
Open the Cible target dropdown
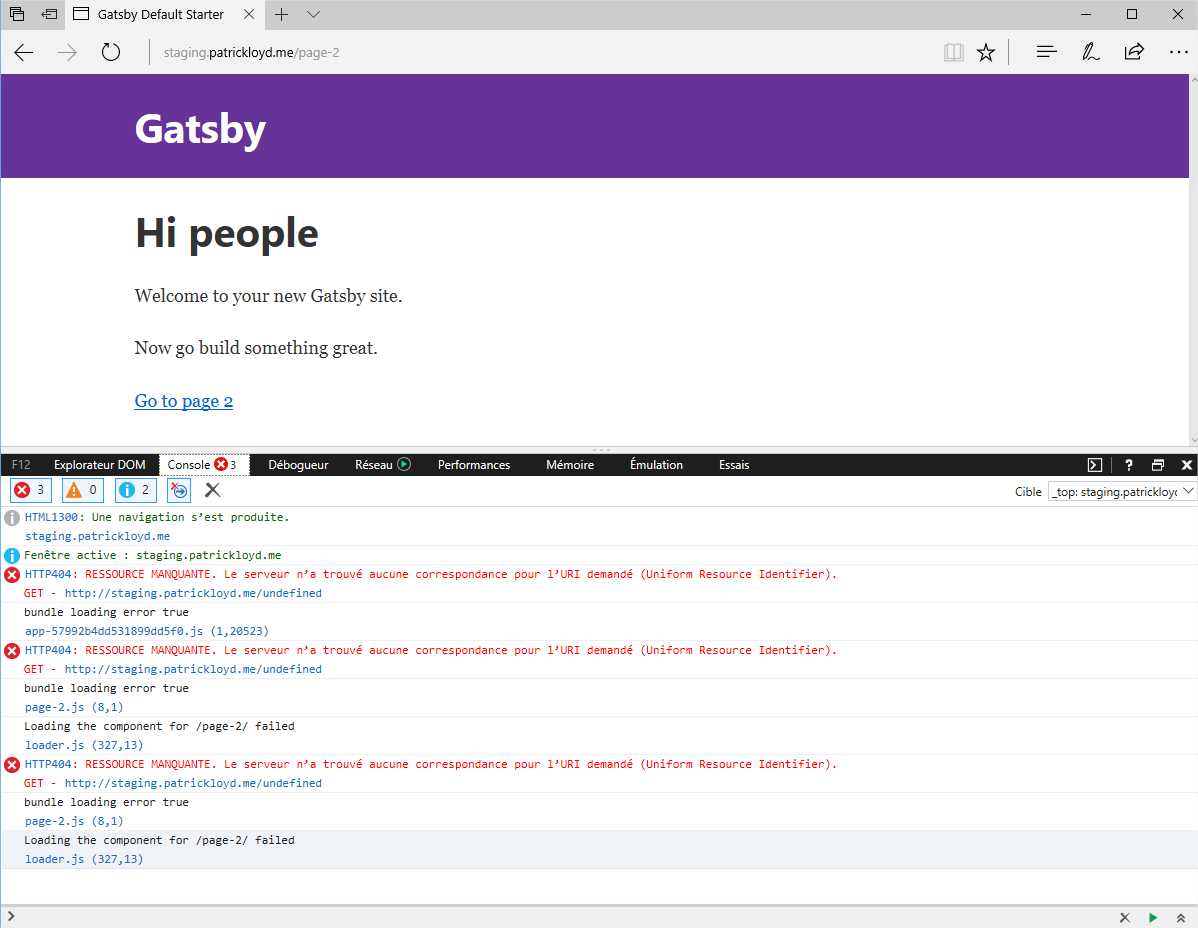coord(1122,492)
